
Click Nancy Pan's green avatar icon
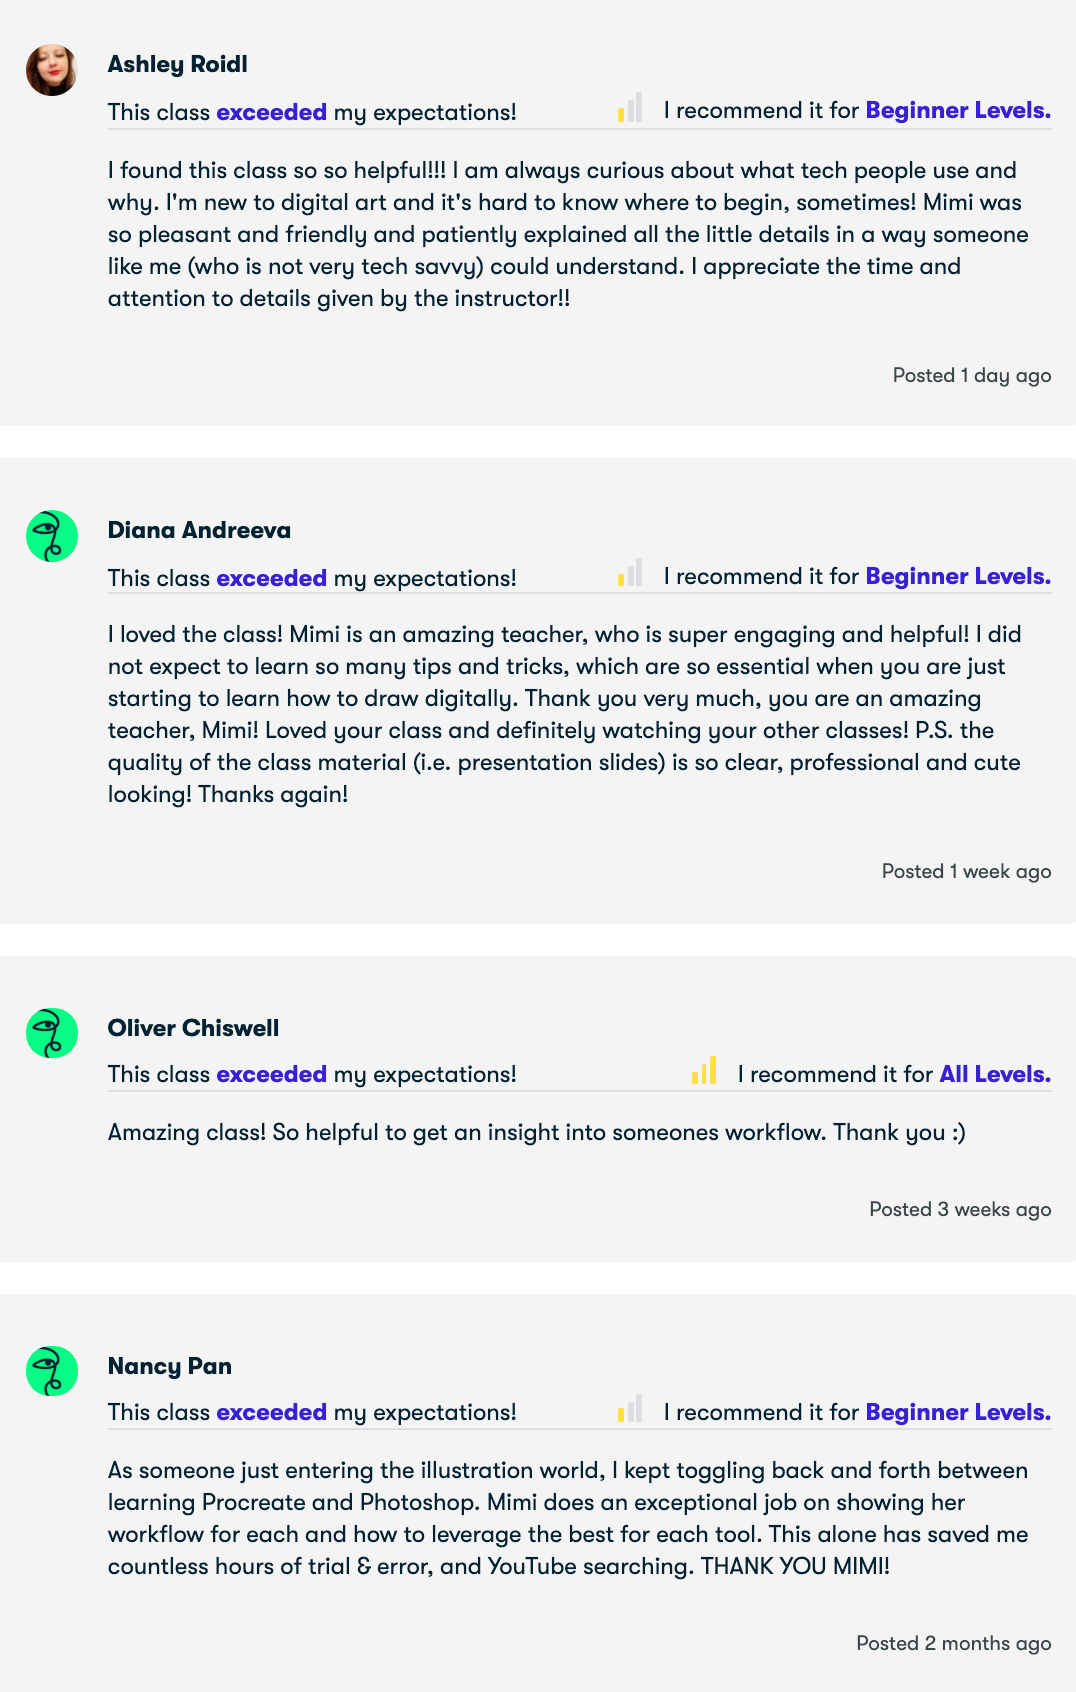click(52, 1371)
